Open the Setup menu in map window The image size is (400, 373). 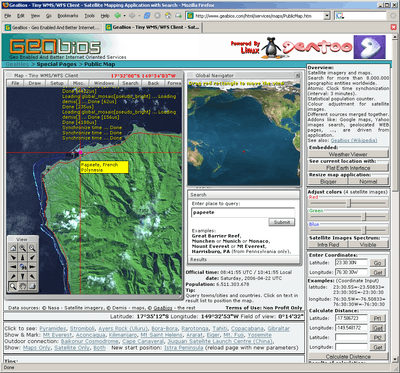click(57, 83)
